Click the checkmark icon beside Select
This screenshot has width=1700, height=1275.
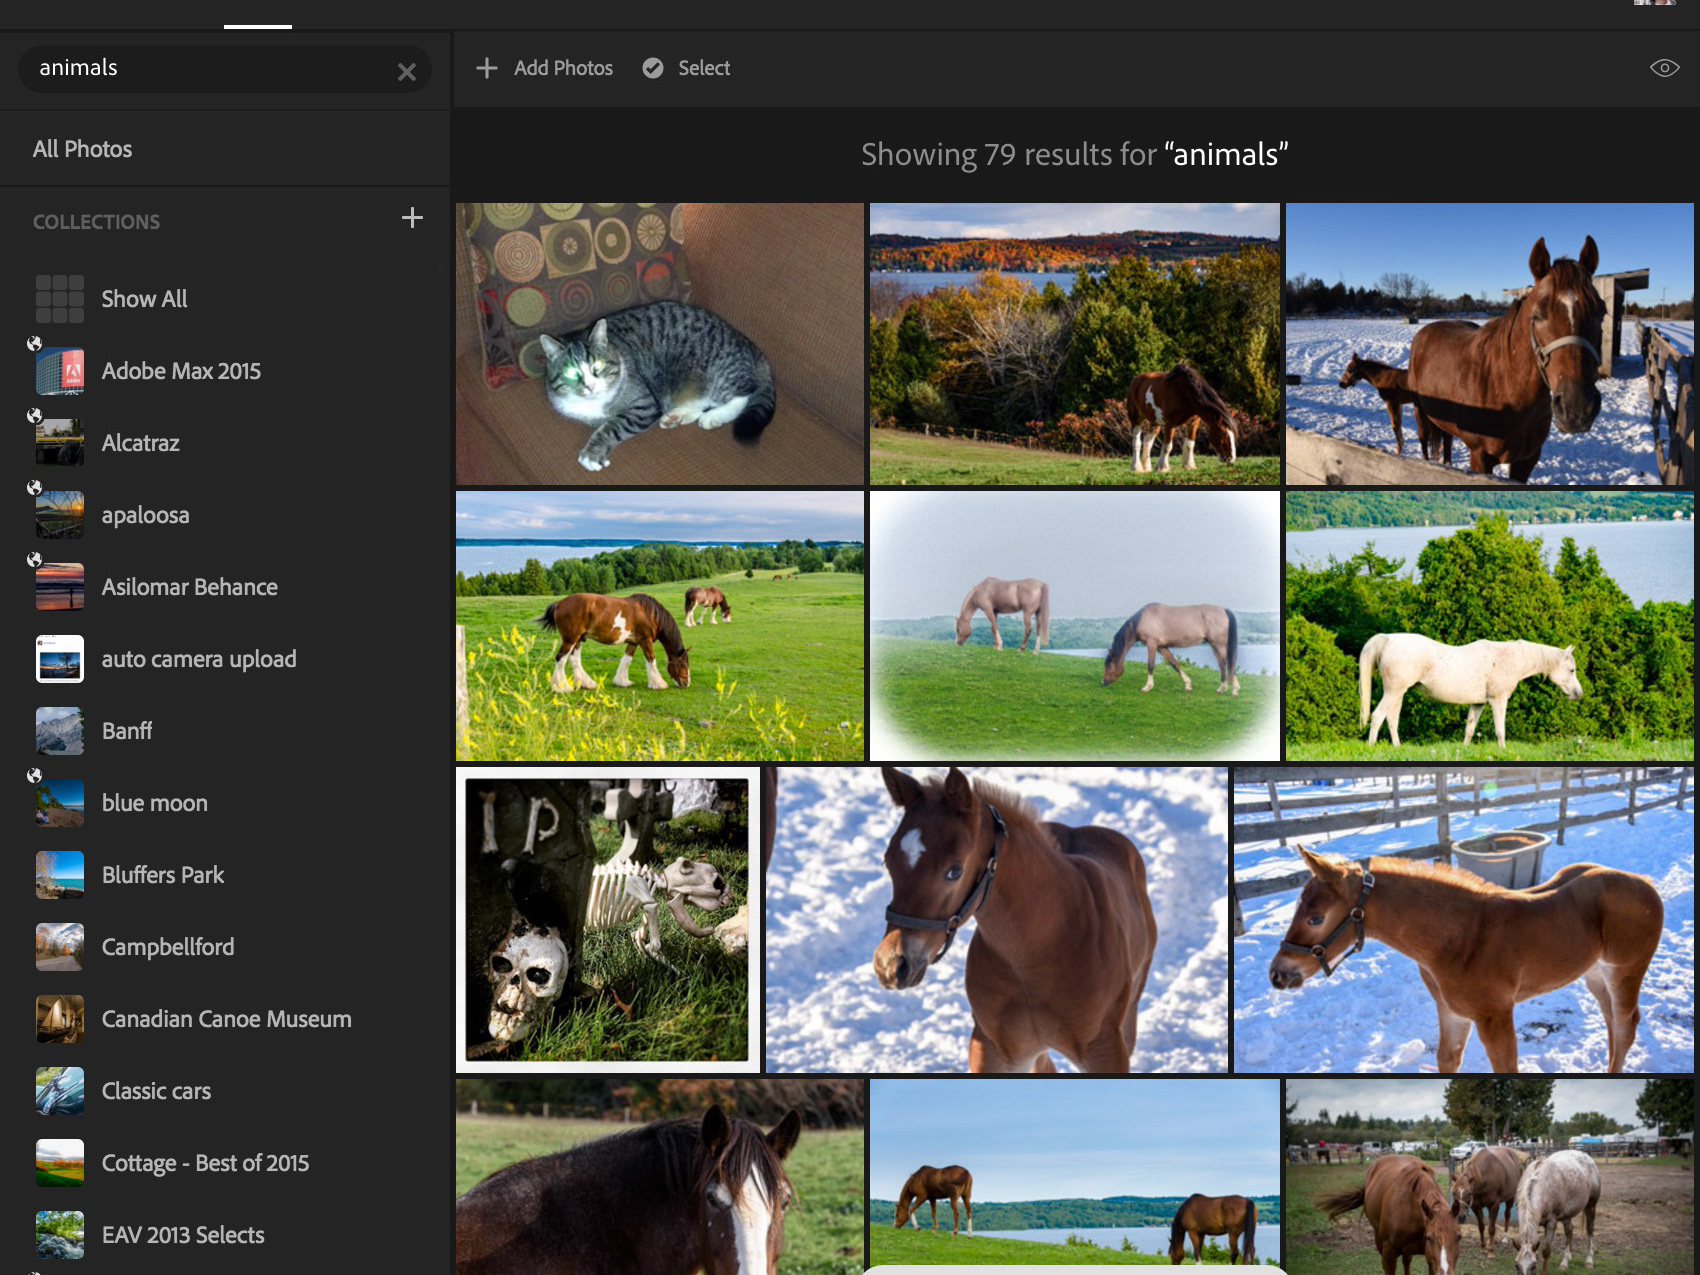(x=653, y=68)
